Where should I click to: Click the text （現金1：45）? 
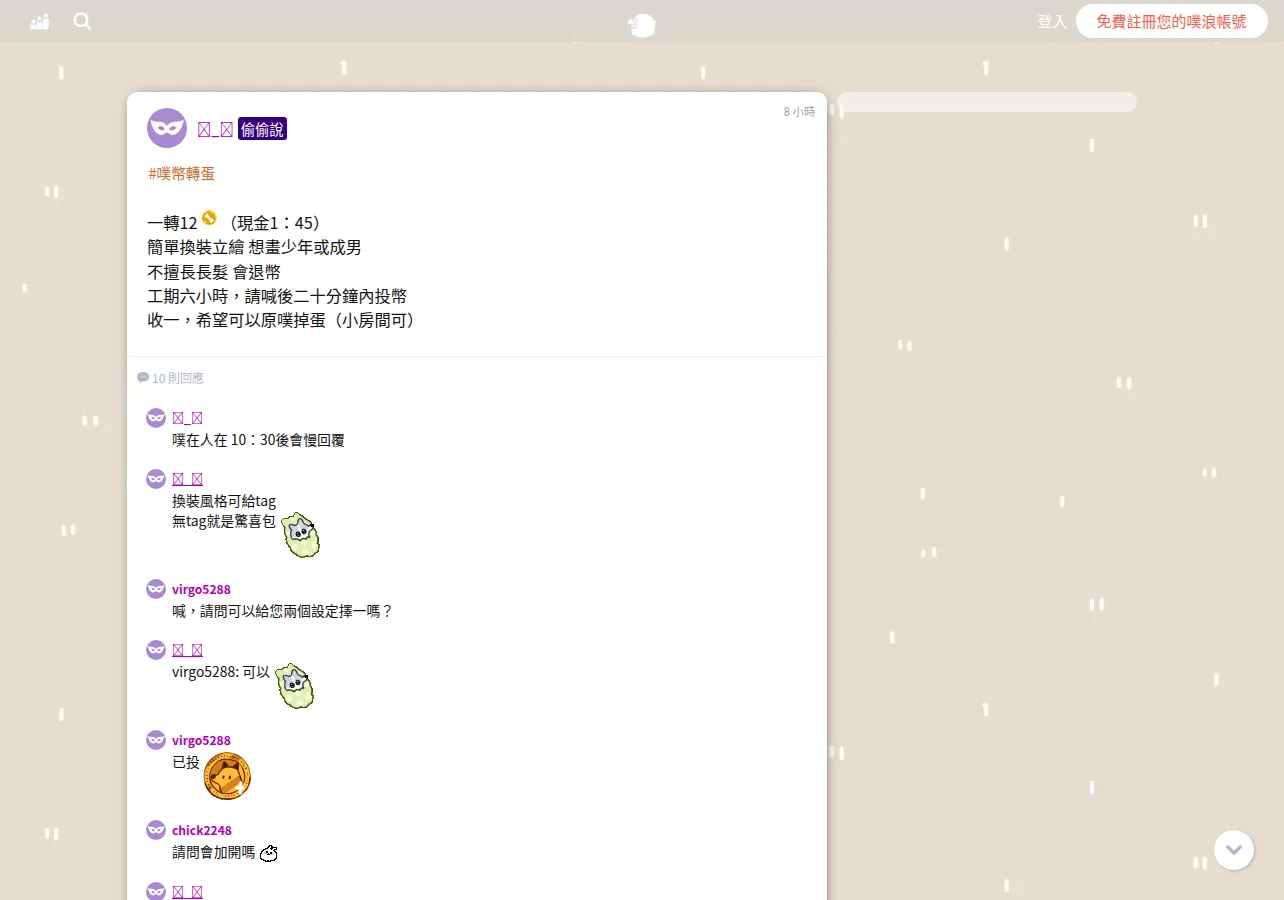pyautogui.click(x=274, y=223)
